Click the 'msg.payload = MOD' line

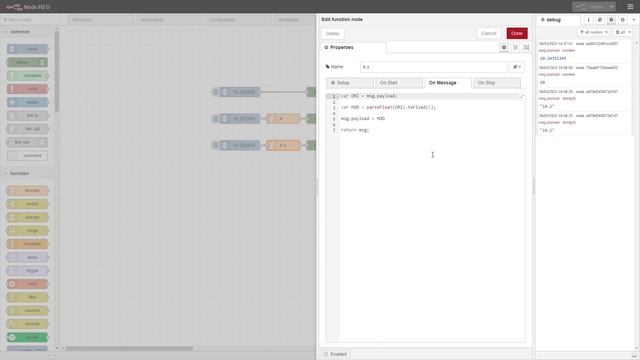(x=362, y=118)
